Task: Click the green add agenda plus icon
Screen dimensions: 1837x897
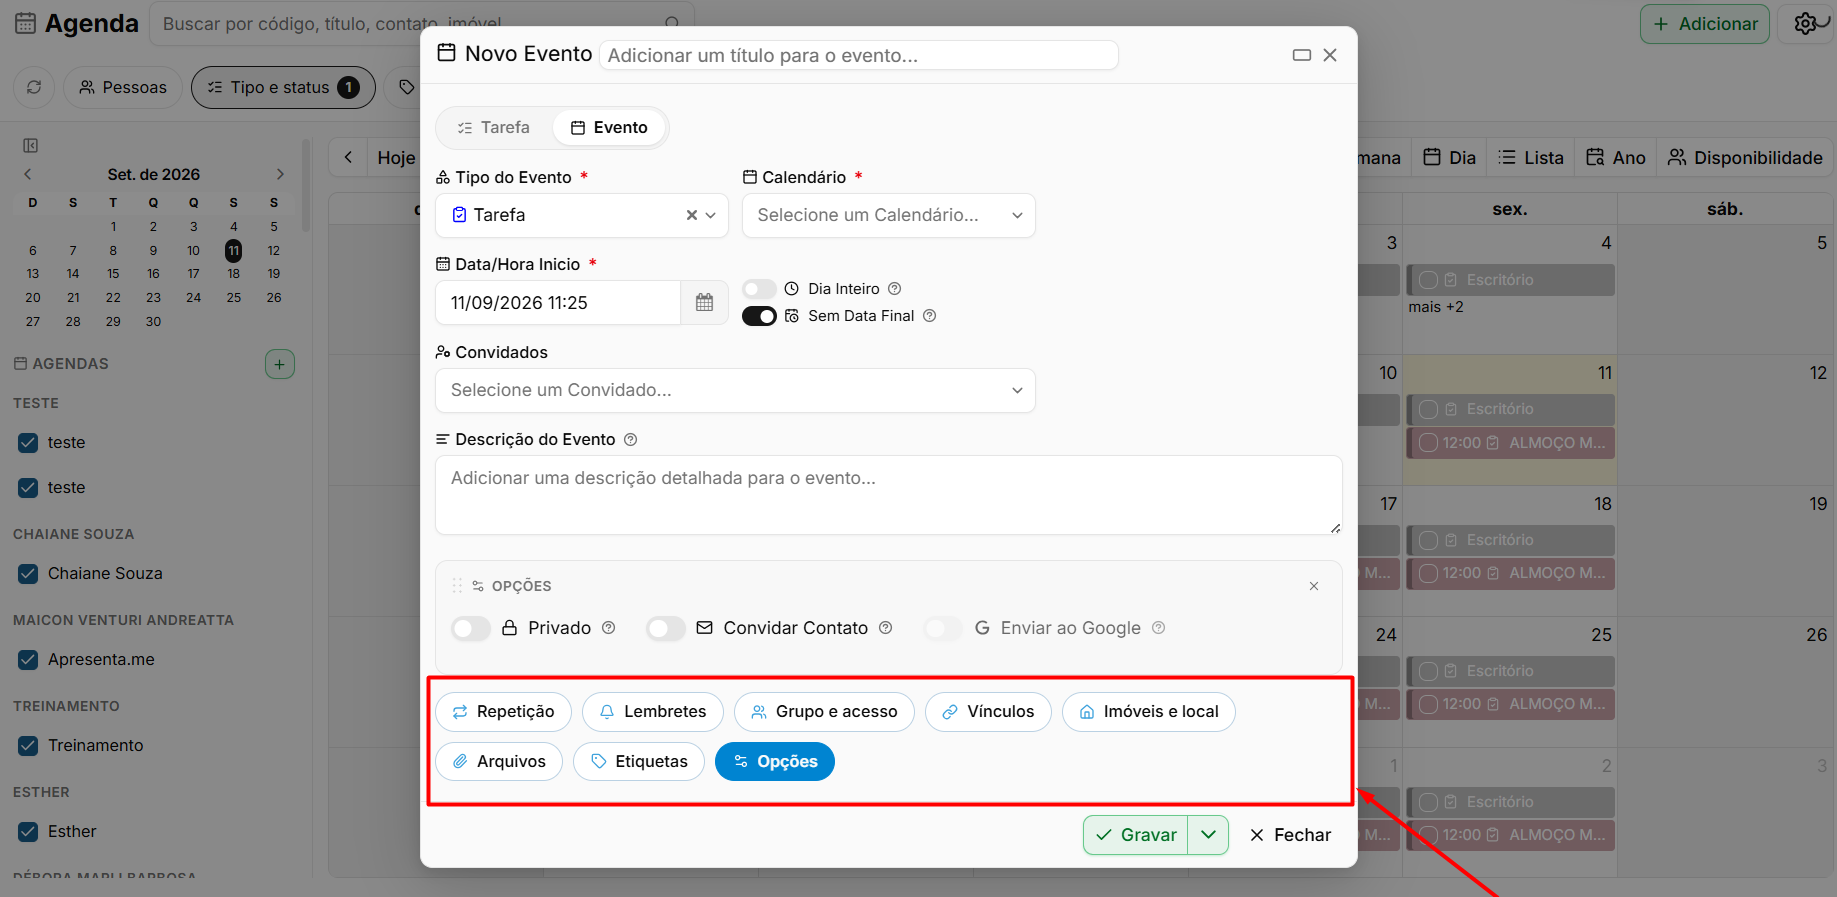Action: [280, 364]
